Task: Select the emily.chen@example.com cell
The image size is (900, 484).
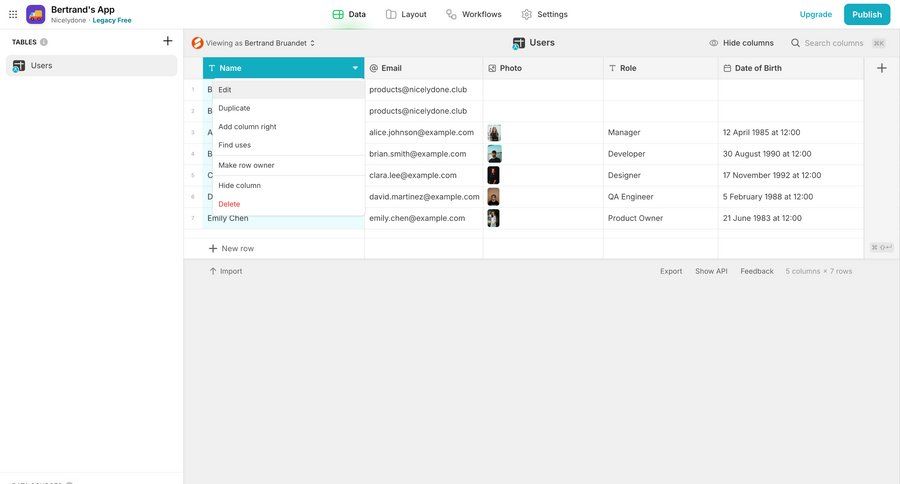Action: point(424,218)
